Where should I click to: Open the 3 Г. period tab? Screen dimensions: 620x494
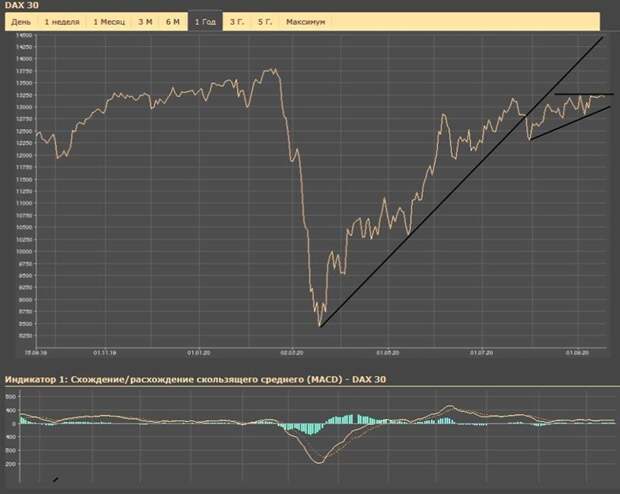(x=237, y=22)
